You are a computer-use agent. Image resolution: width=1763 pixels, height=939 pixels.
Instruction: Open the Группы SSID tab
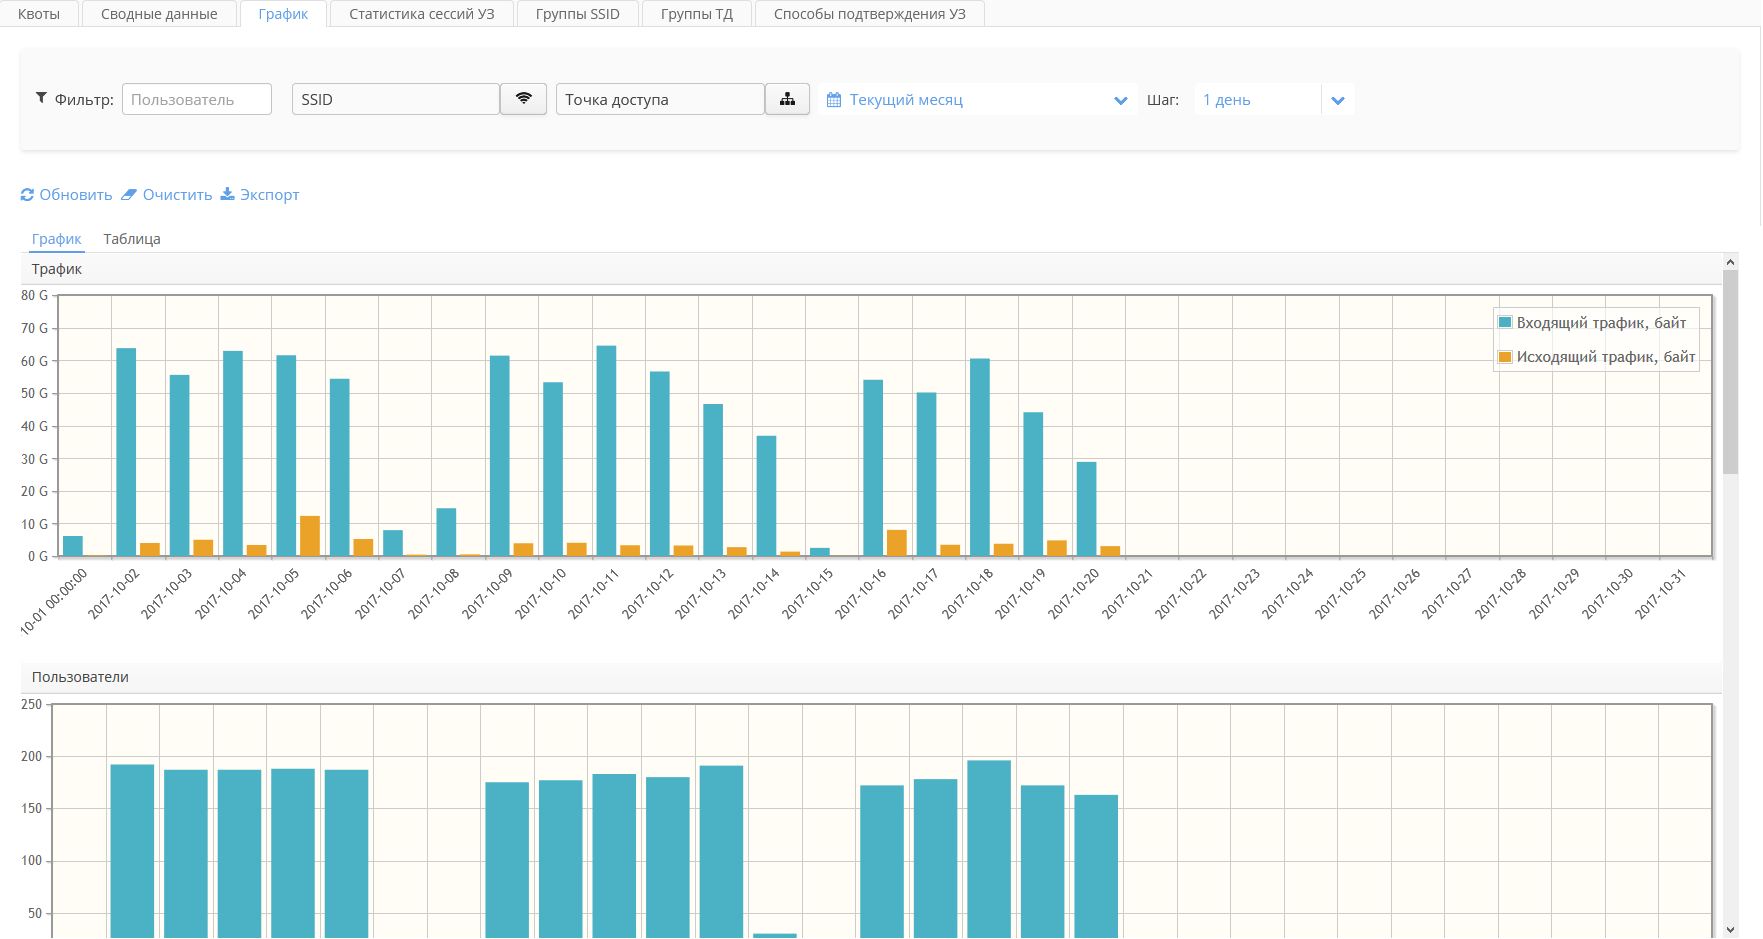[577, 14]
